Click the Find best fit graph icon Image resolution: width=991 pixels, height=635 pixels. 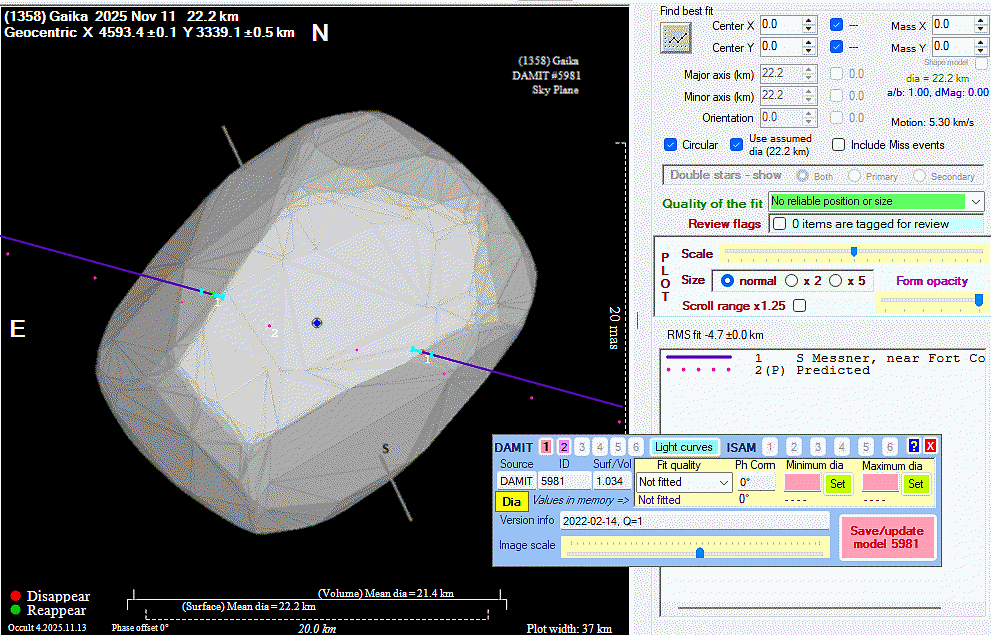677,37
